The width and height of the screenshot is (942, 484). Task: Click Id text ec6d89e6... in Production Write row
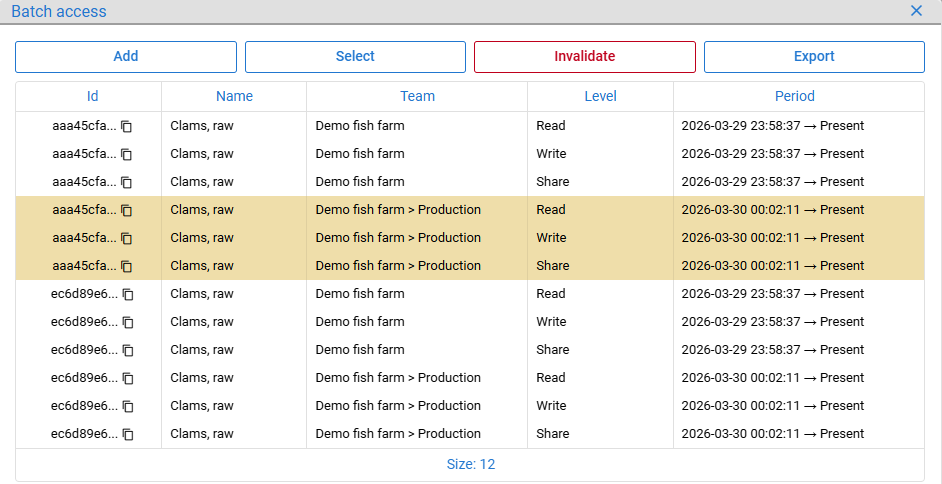point(85,406)
